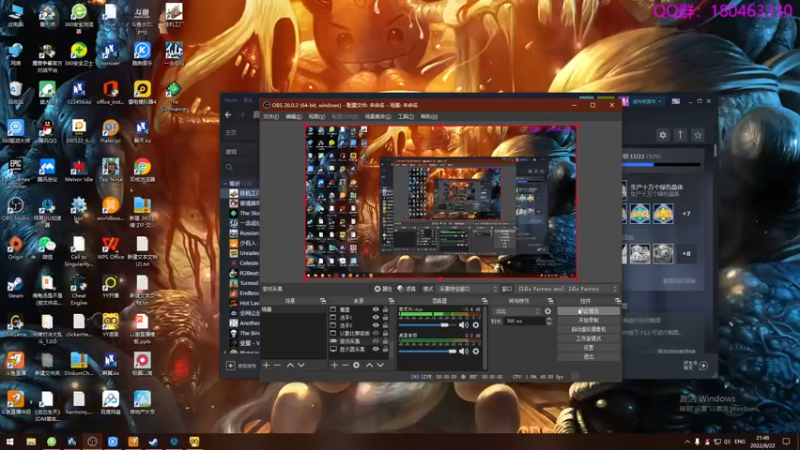
Task: Open the 工具 menu in OBS
Action: click(406, 117)
